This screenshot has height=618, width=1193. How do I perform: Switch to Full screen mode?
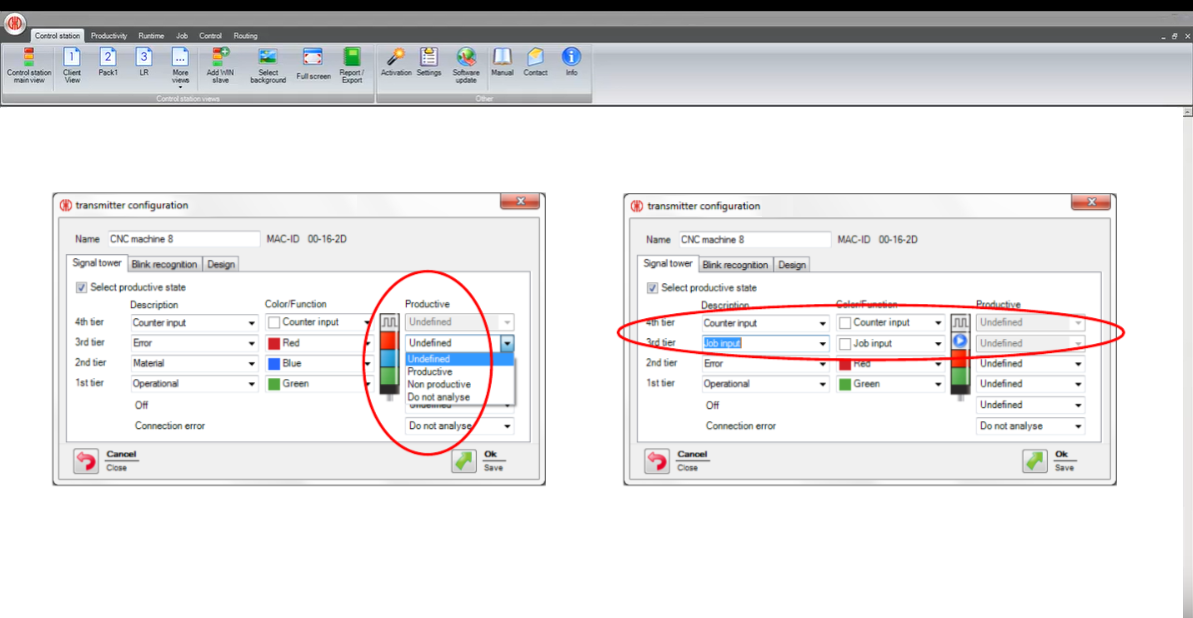click(x=313, y=64)
